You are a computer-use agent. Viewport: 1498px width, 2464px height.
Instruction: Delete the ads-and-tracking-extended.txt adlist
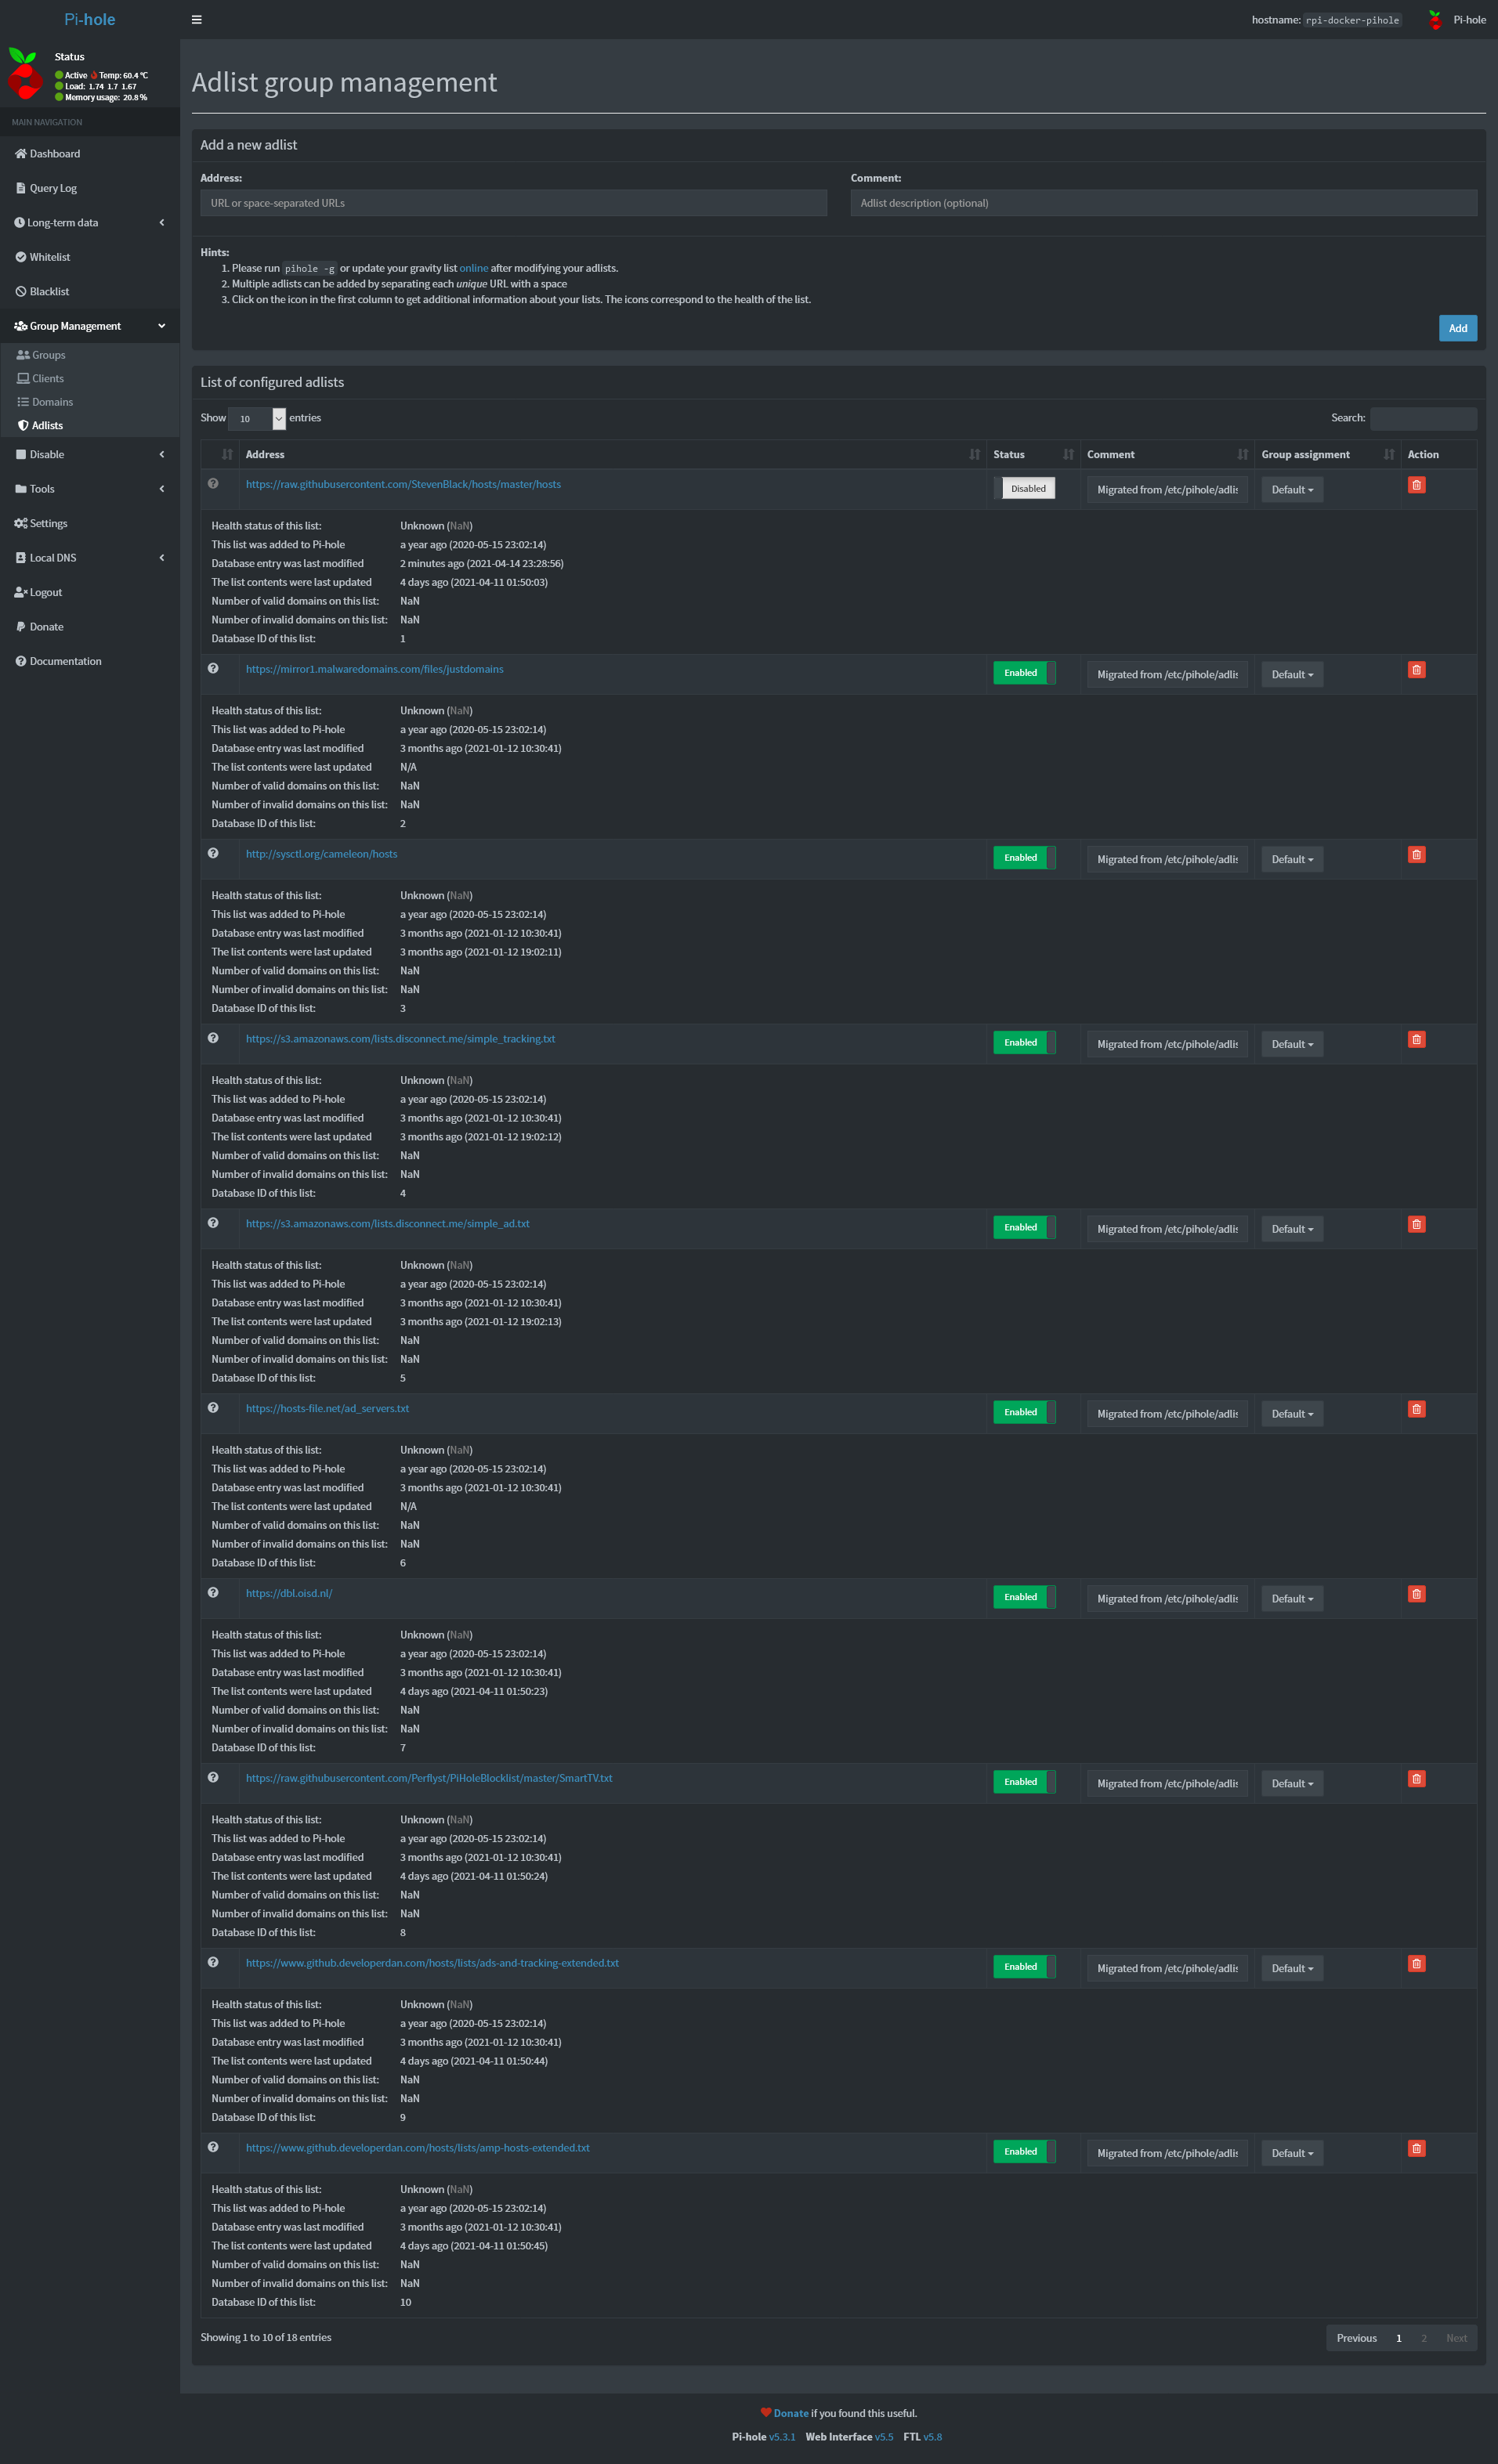[x=1416, y=1964]
